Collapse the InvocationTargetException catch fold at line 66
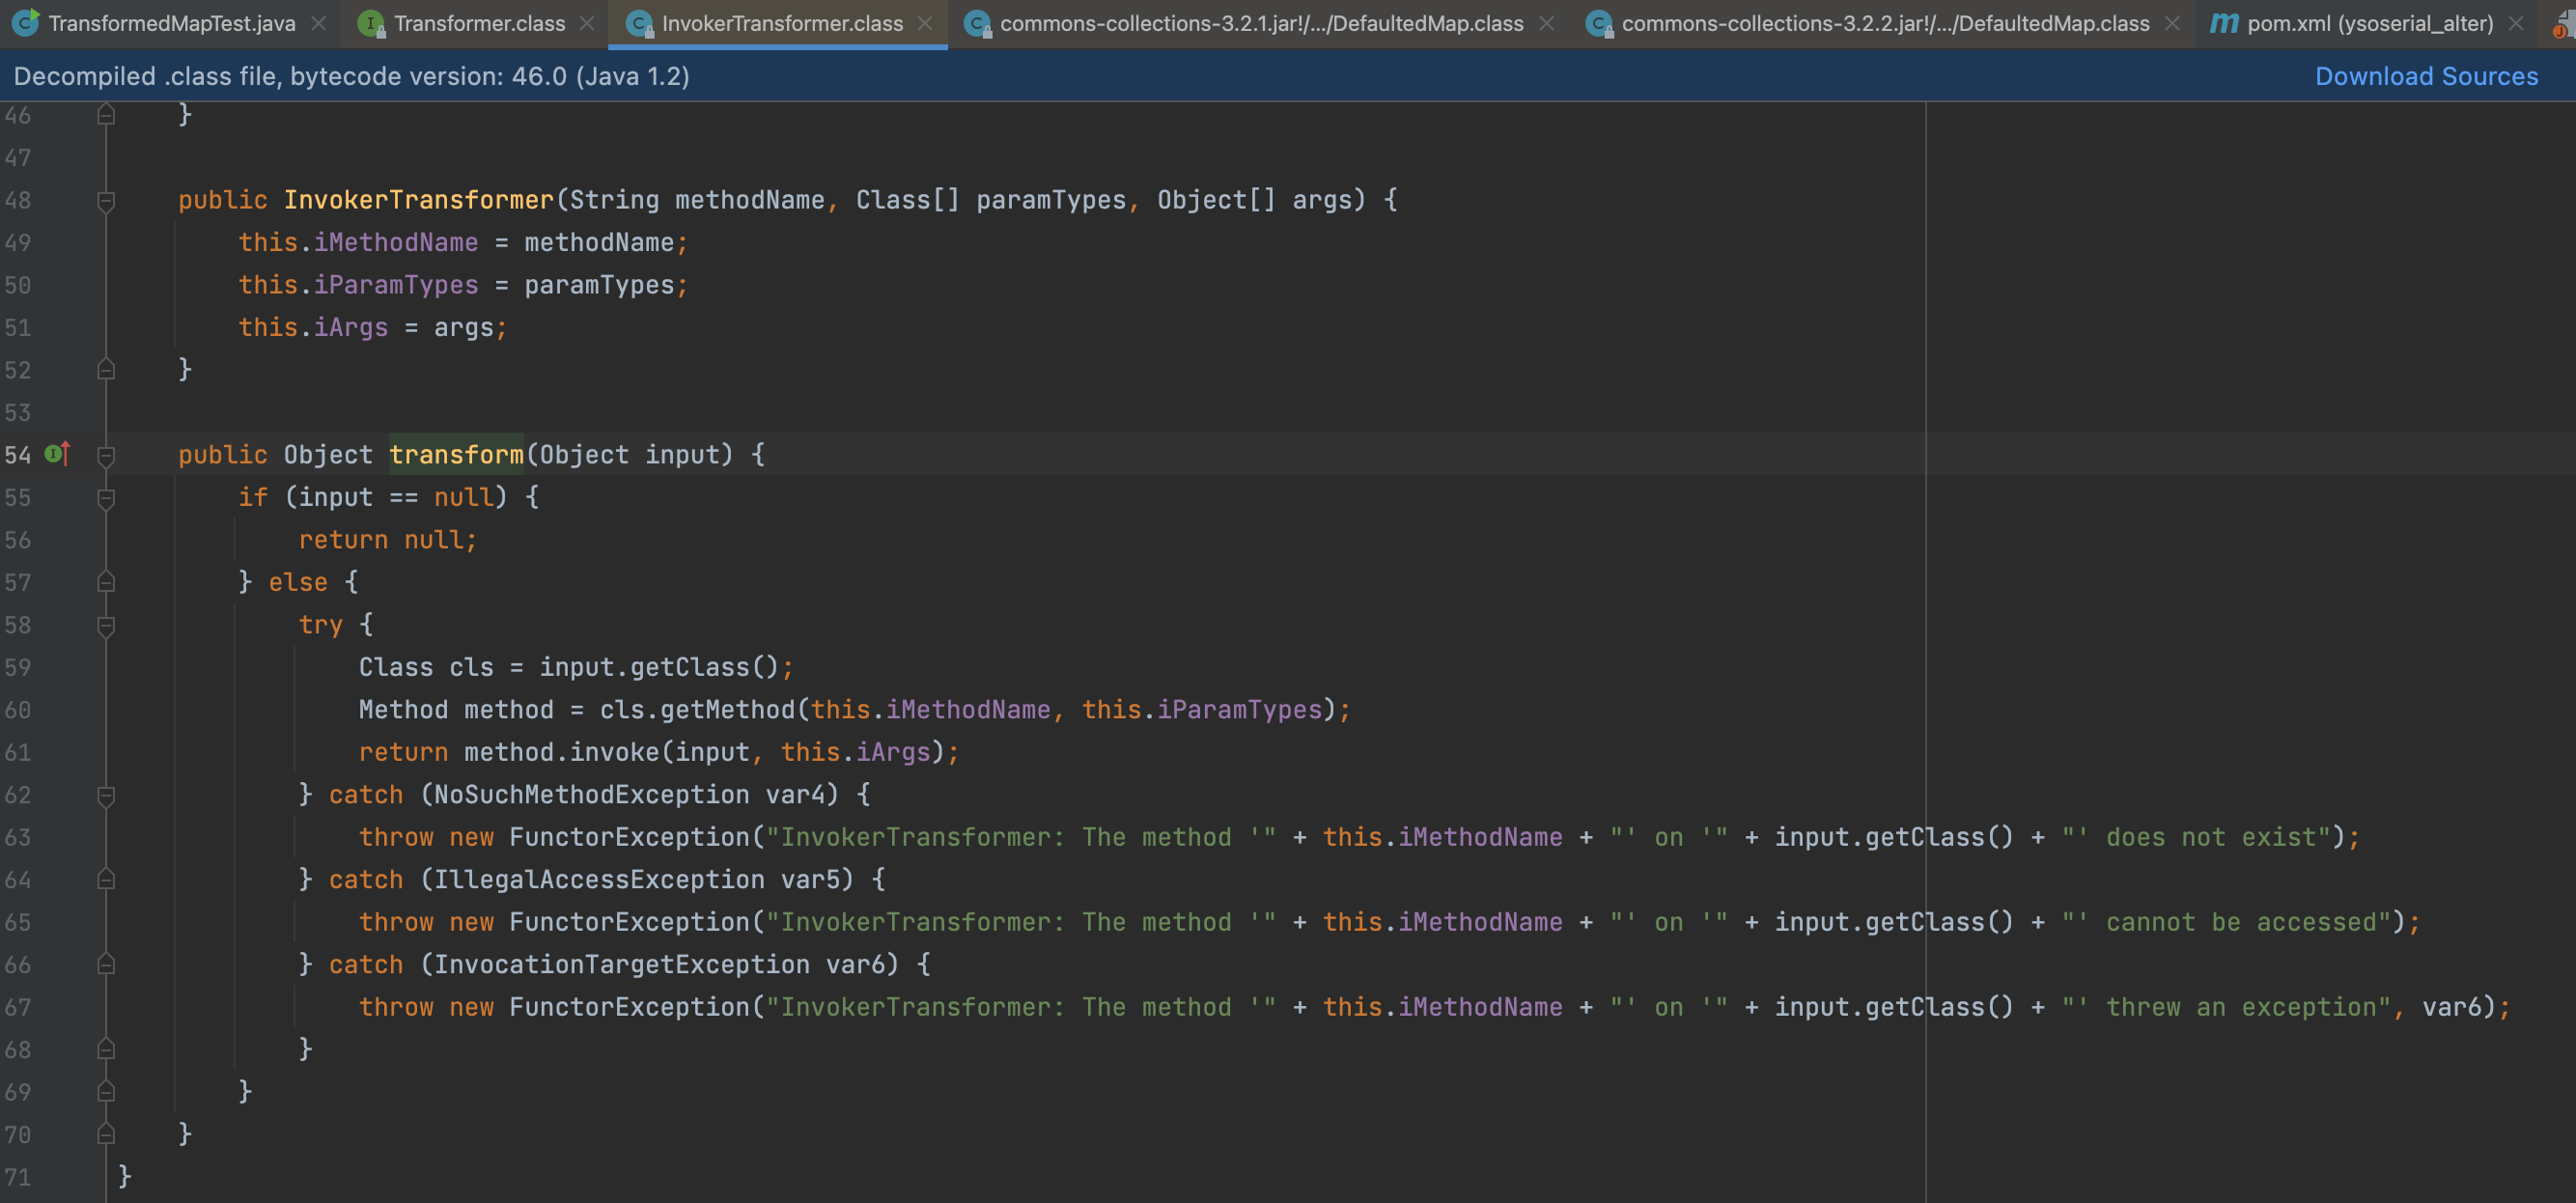Viewport: 2576px width, 1203px height. [x=106, y=965]
